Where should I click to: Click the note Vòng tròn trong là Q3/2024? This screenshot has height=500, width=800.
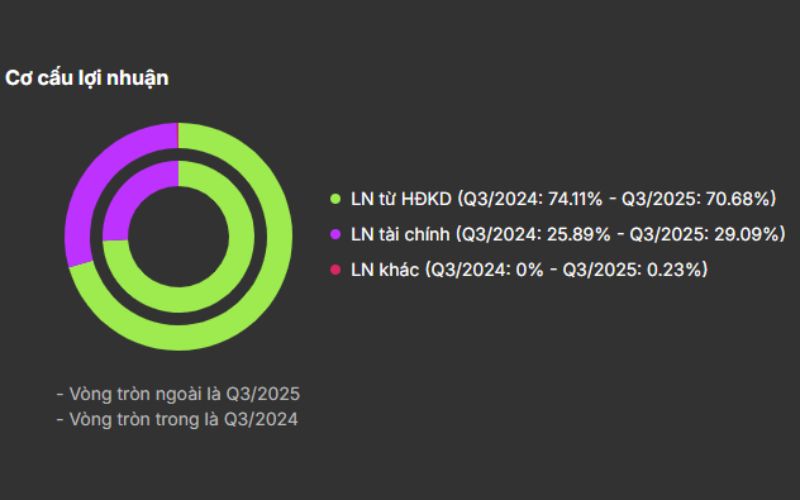(177, 419)
